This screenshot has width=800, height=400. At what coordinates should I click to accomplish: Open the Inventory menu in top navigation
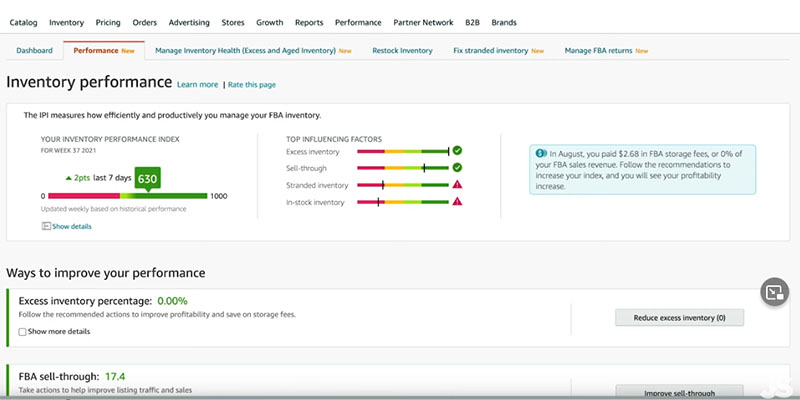coord(66,22)
